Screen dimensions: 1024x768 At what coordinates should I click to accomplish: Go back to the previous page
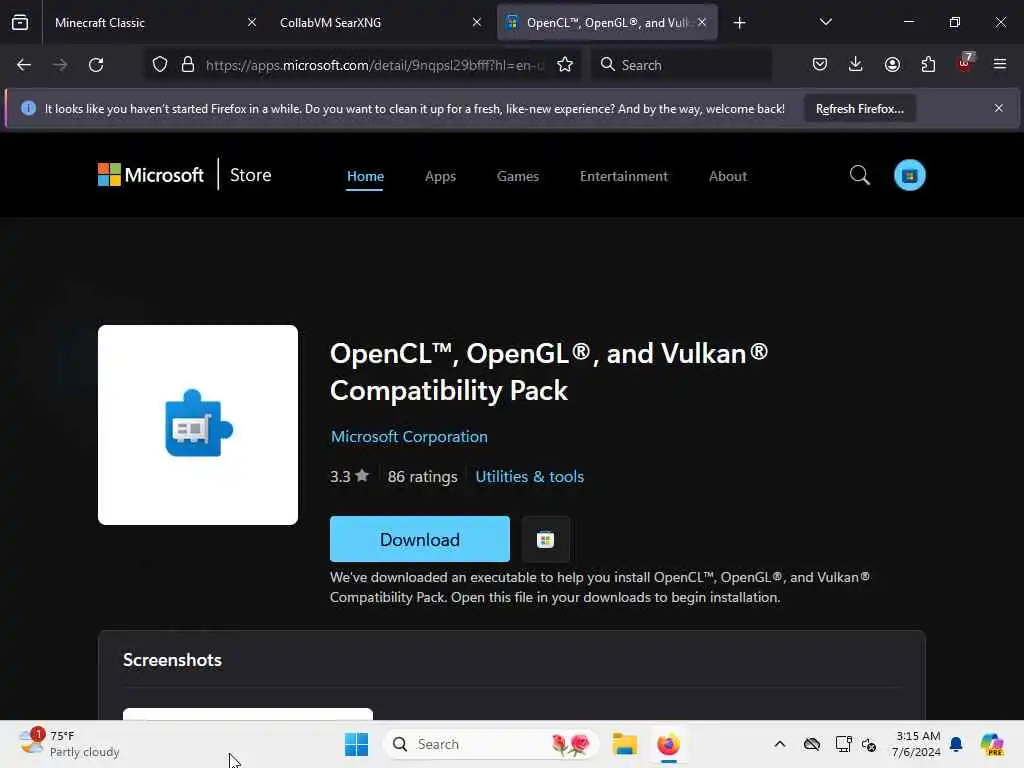(24, 65)
